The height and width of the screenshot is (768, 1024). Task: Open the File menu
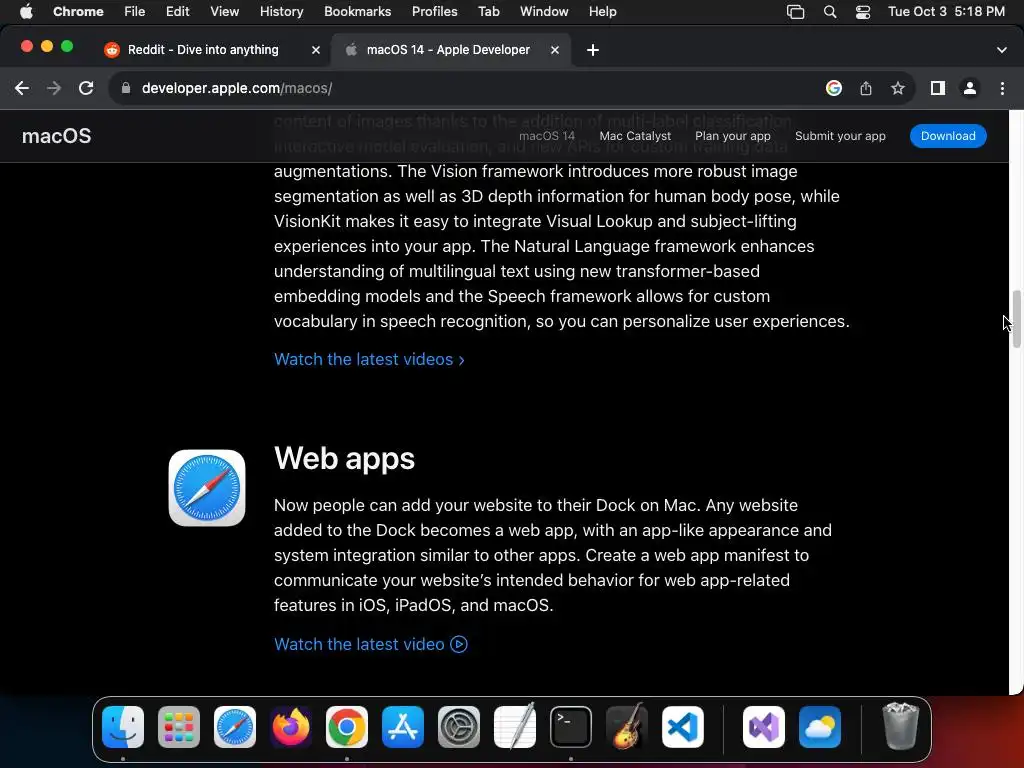pos(135,12)
